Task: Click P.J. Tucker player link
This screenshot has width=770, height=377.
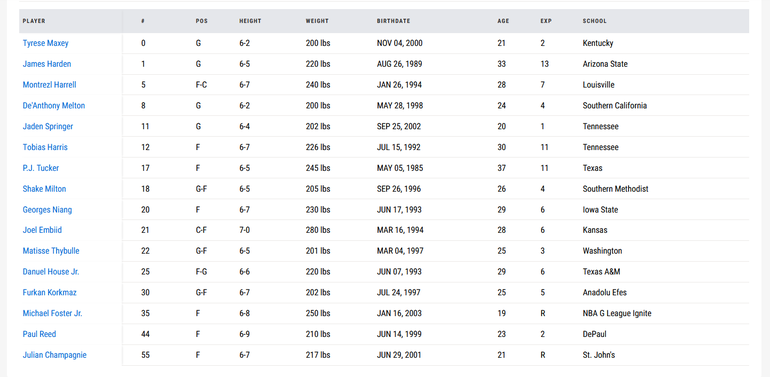Action: click(x=41, y=168)
